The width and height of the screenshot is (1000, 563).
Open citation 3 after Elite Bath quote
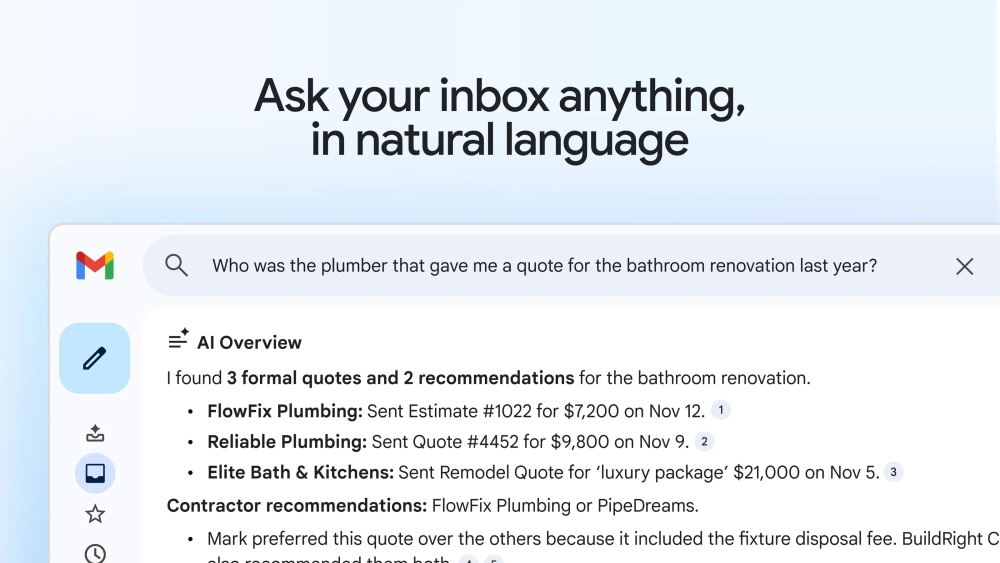coord(893,472)
